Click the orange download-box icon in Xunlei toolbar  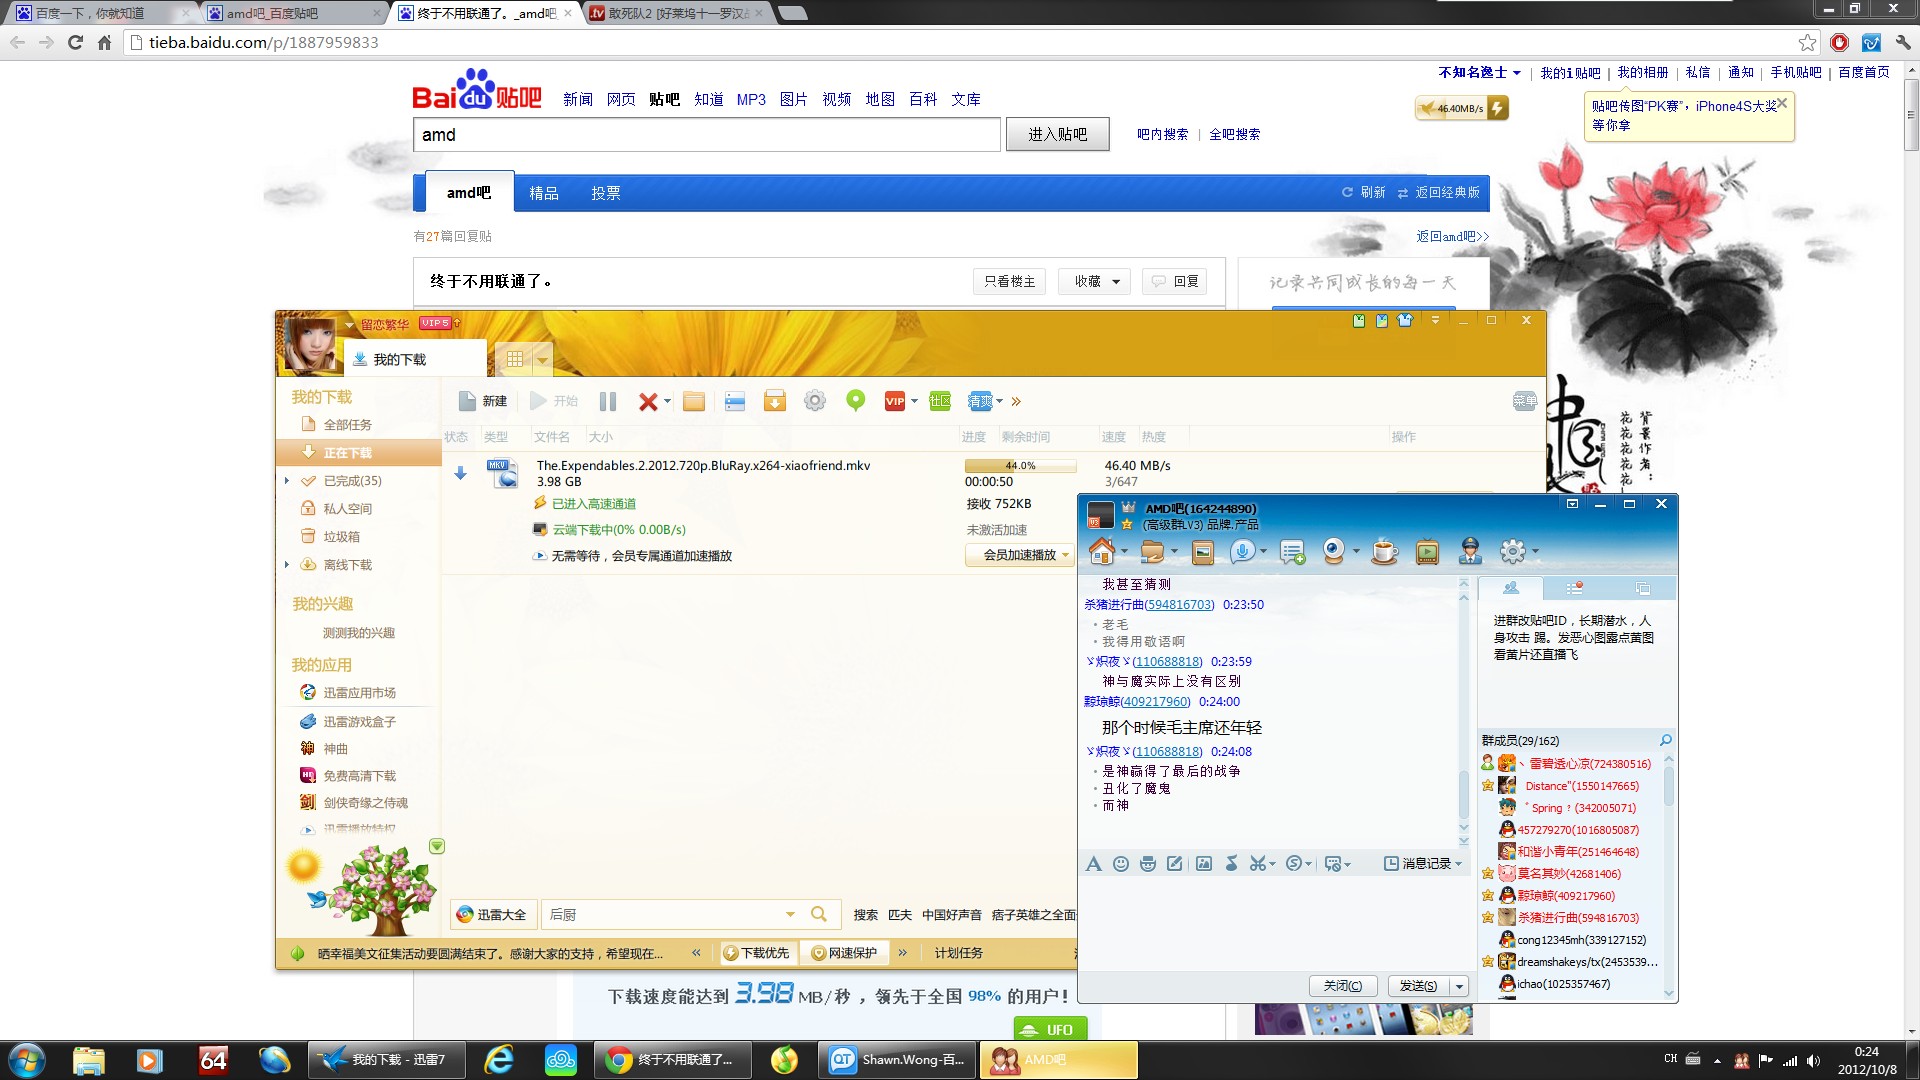pos(775,401)
